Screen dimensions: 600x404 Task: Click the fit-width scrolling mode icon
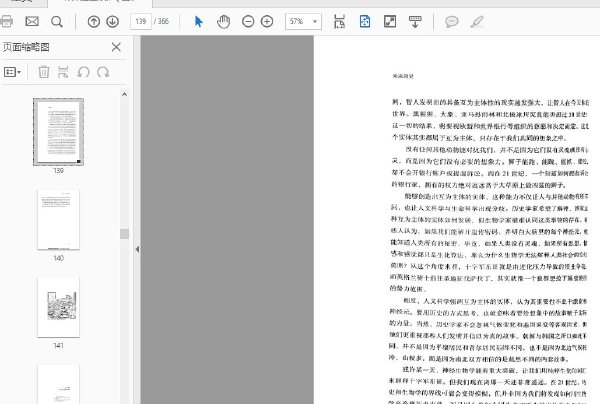[x=339, y=21]
